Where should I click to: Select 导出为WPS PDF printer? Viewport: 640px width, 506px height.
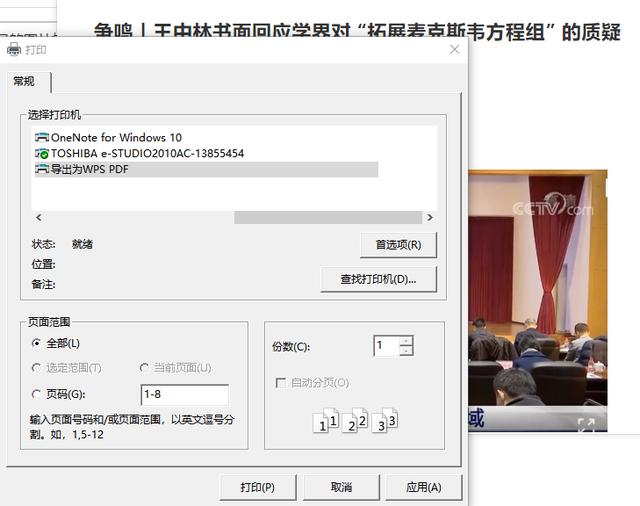point(207,169)
